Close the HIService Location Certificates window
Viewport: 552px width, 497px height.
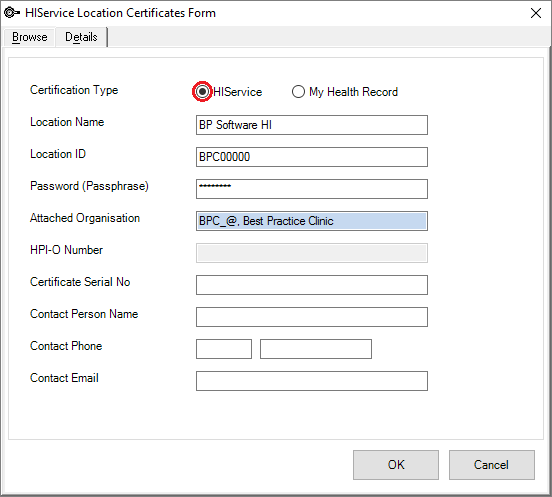coord(536,13)
